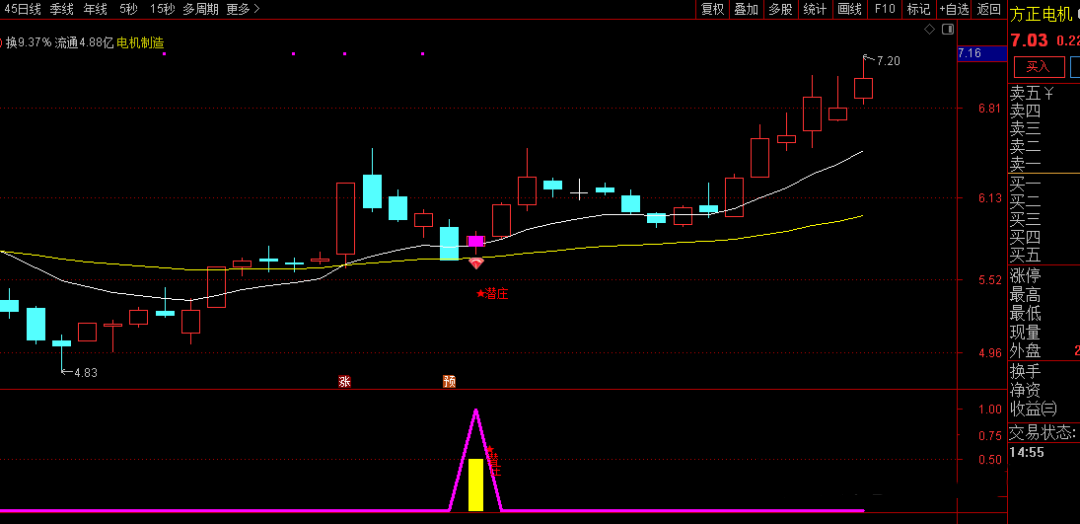
Task: Switch to the 45日线 period tab
Action: 22,9
